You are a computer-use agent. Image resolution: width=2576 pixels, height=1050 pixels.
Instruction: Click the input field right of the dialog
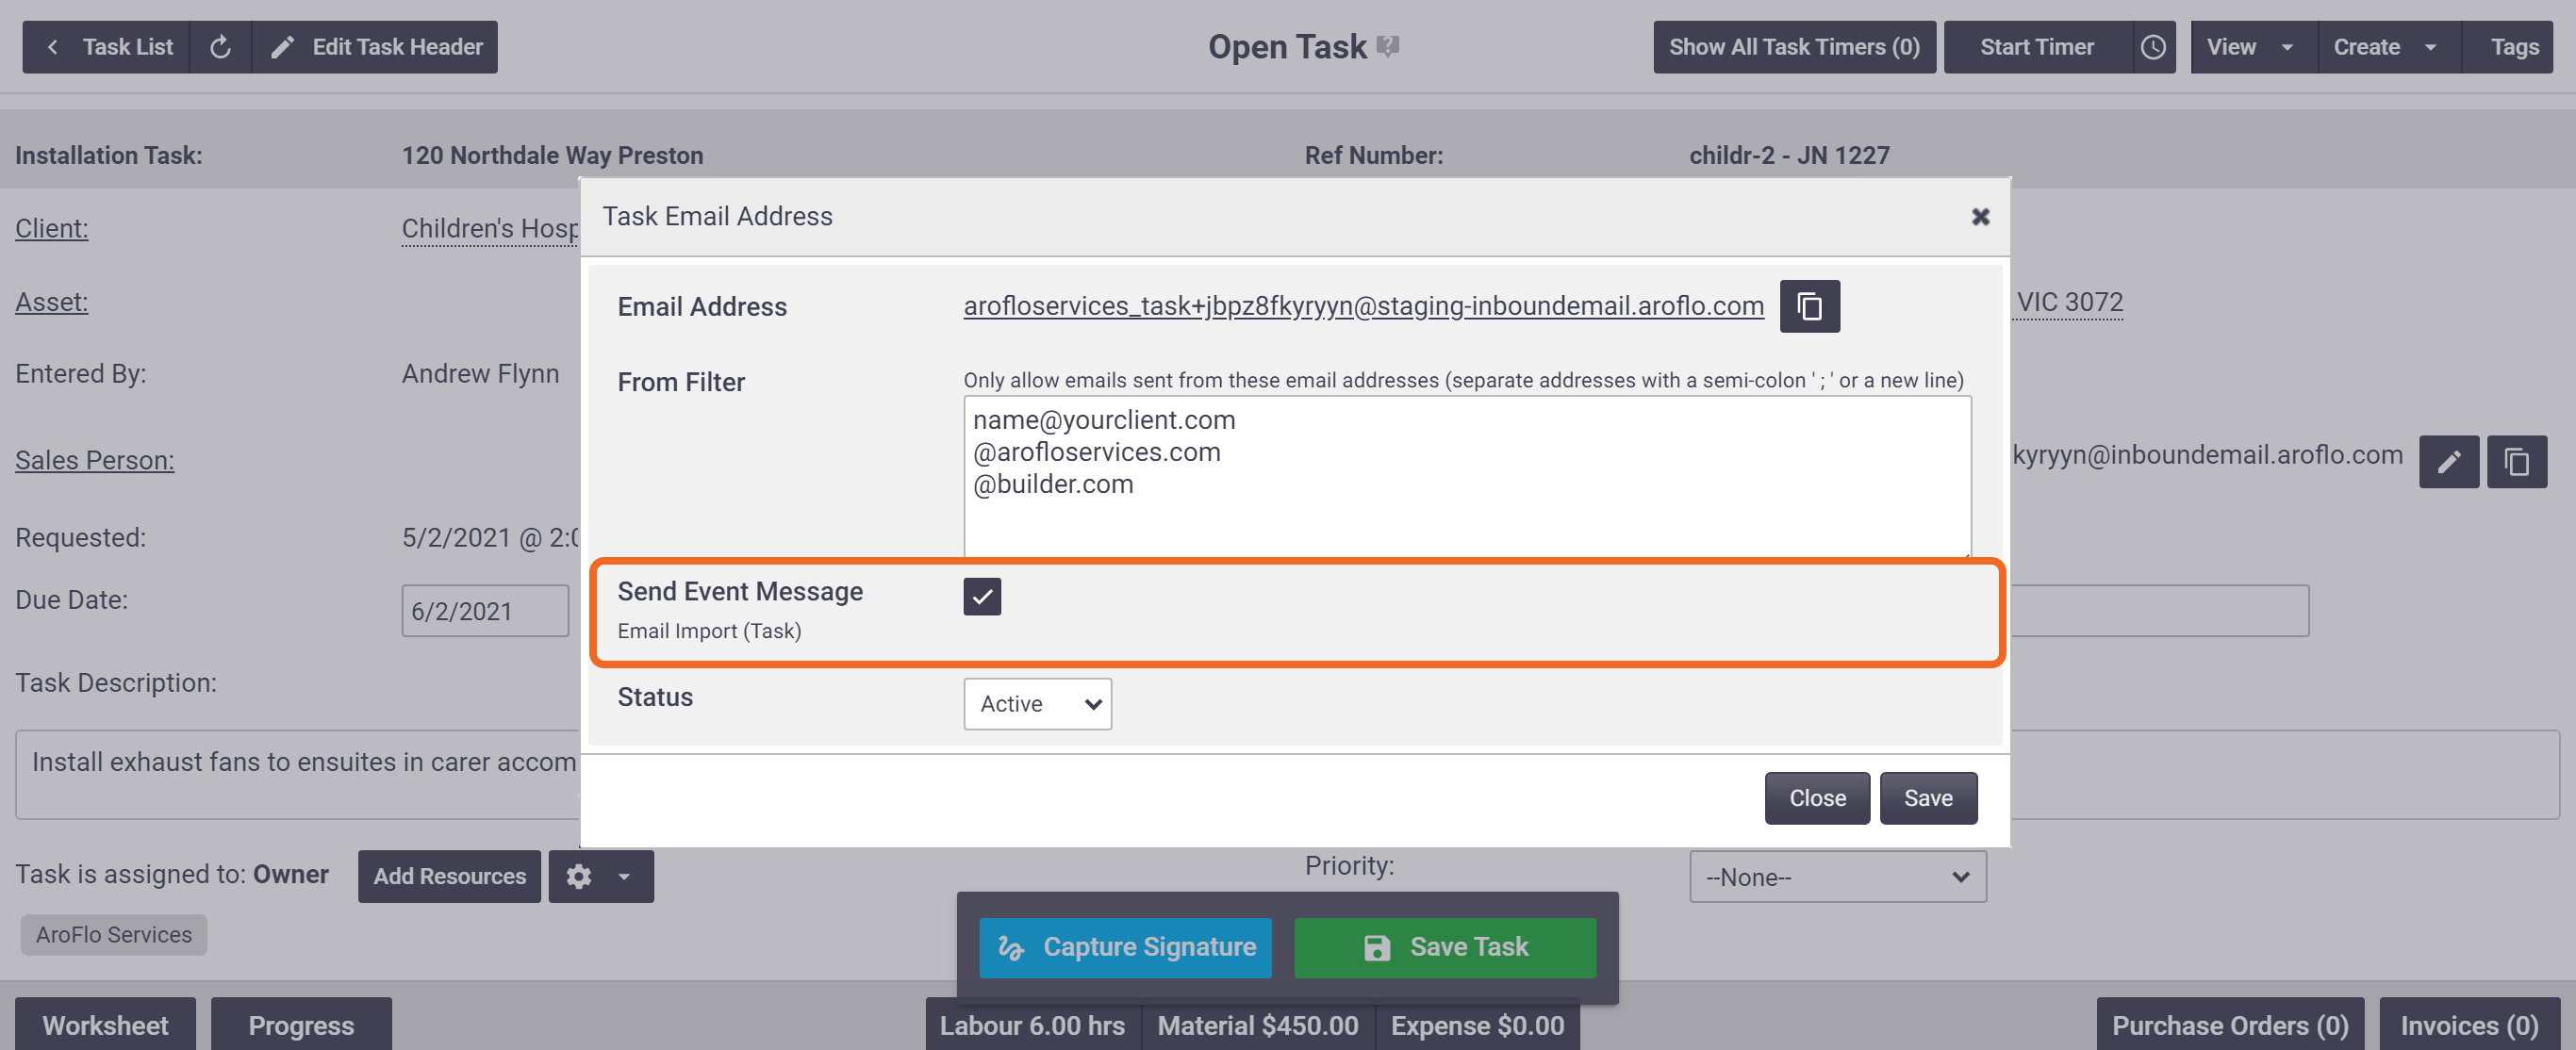coord(2158,611)
